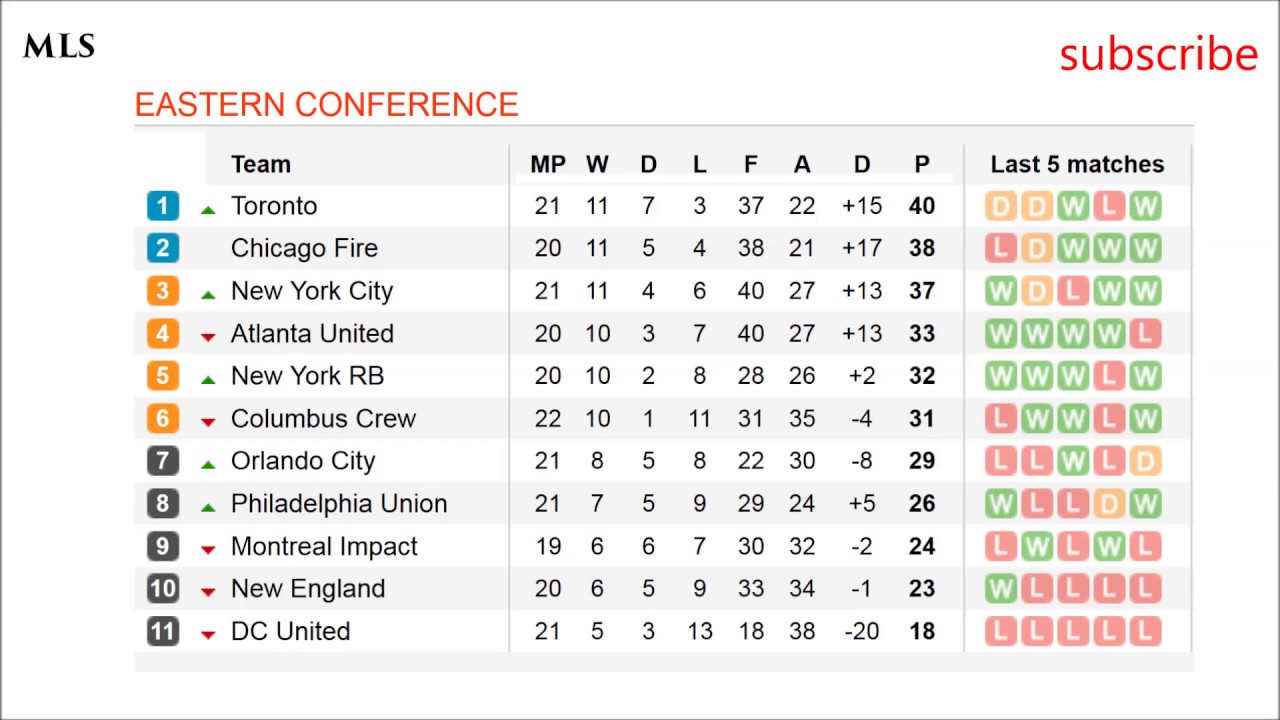1280x720 pixels.
Task: Click the subscribe text
Action: 1158,54
